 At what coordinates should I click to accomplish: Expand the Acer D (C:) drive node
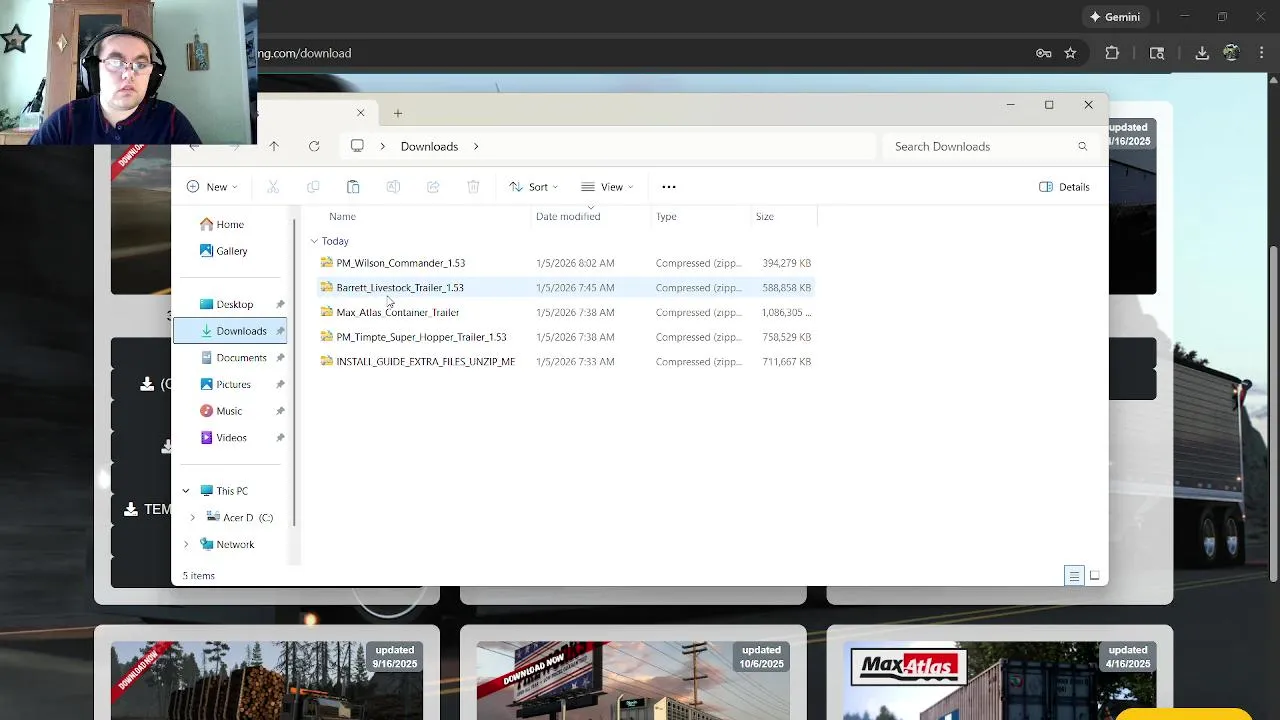(x=193, y=518)
